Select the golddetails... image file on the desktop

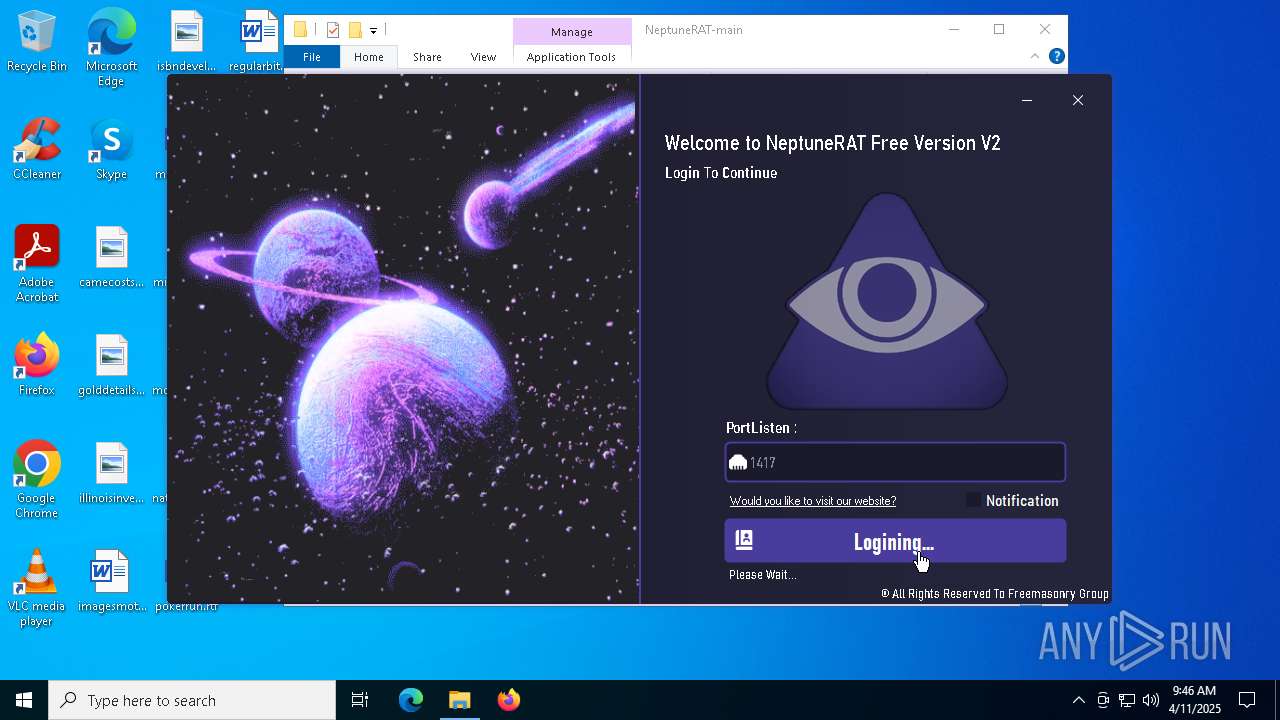point(111,365)
